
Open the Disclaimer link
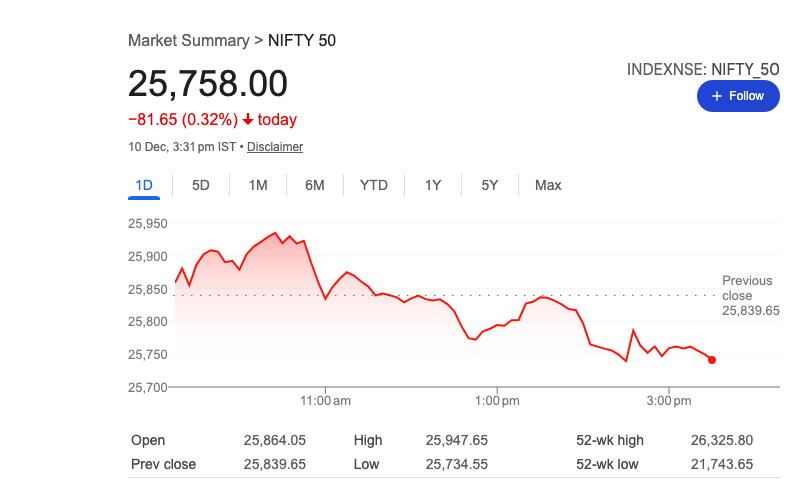click(x=275, y=147)
